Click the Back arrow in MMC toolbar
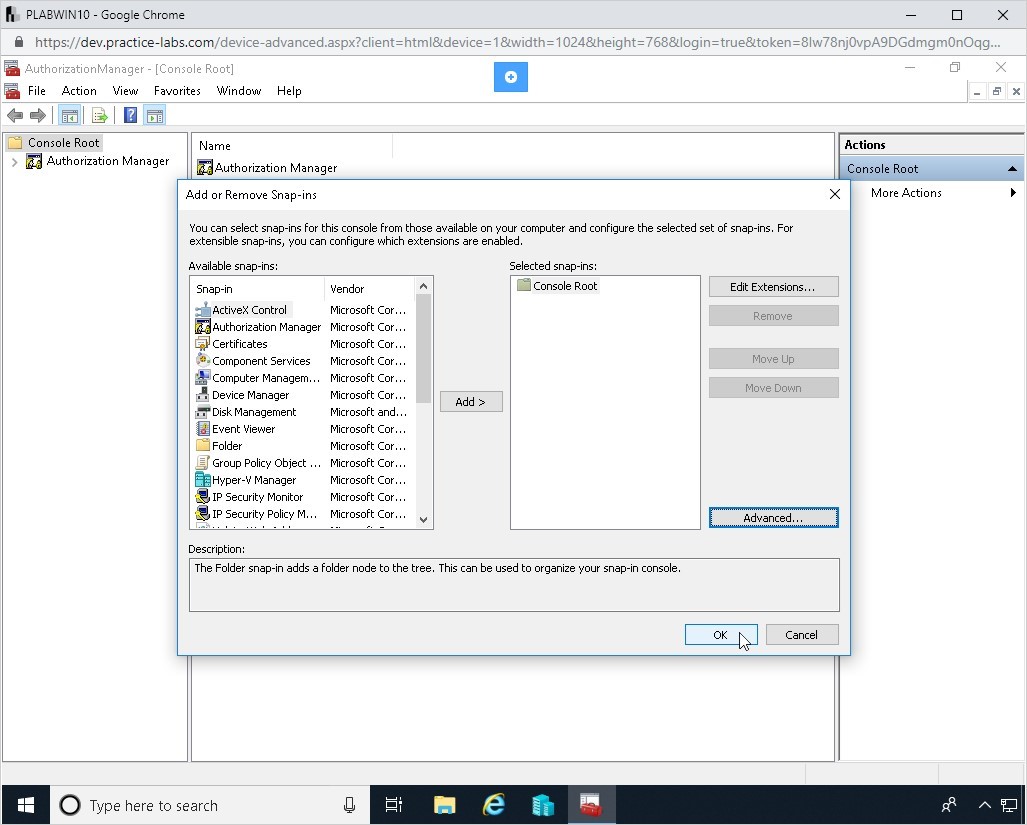This screenshot has width=1027, height=825. coord(14,116)
